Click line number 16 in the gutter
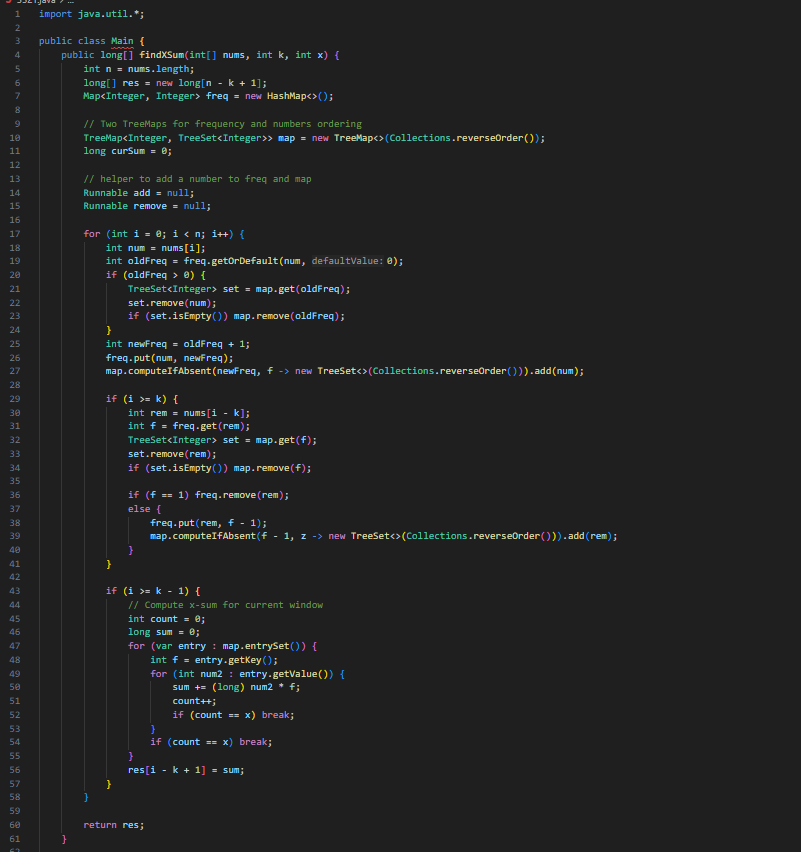The height and width of the screenshot is (852, 801). point(15,220)
